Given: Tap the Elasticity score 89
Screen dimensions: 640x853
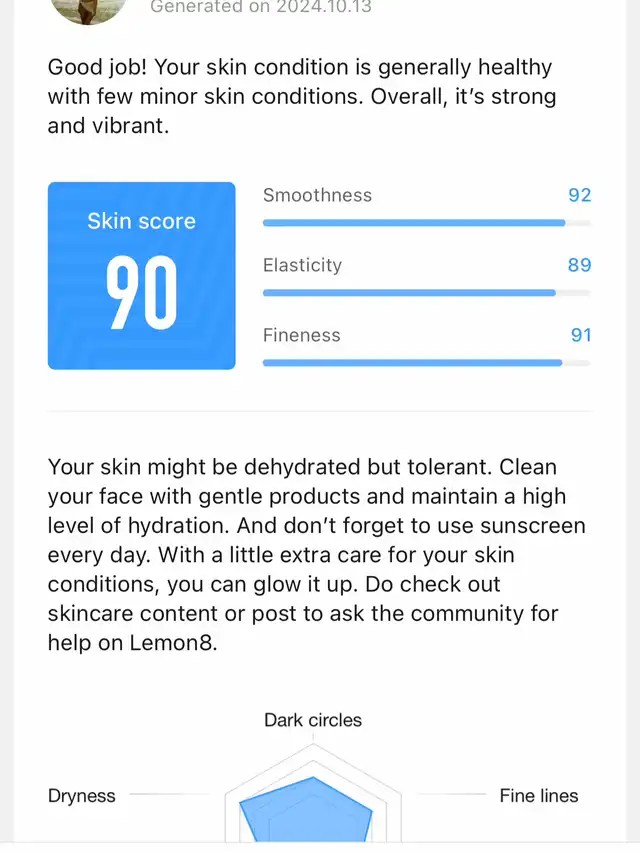Looking at the screenshot, I should [x=580, y=265].
